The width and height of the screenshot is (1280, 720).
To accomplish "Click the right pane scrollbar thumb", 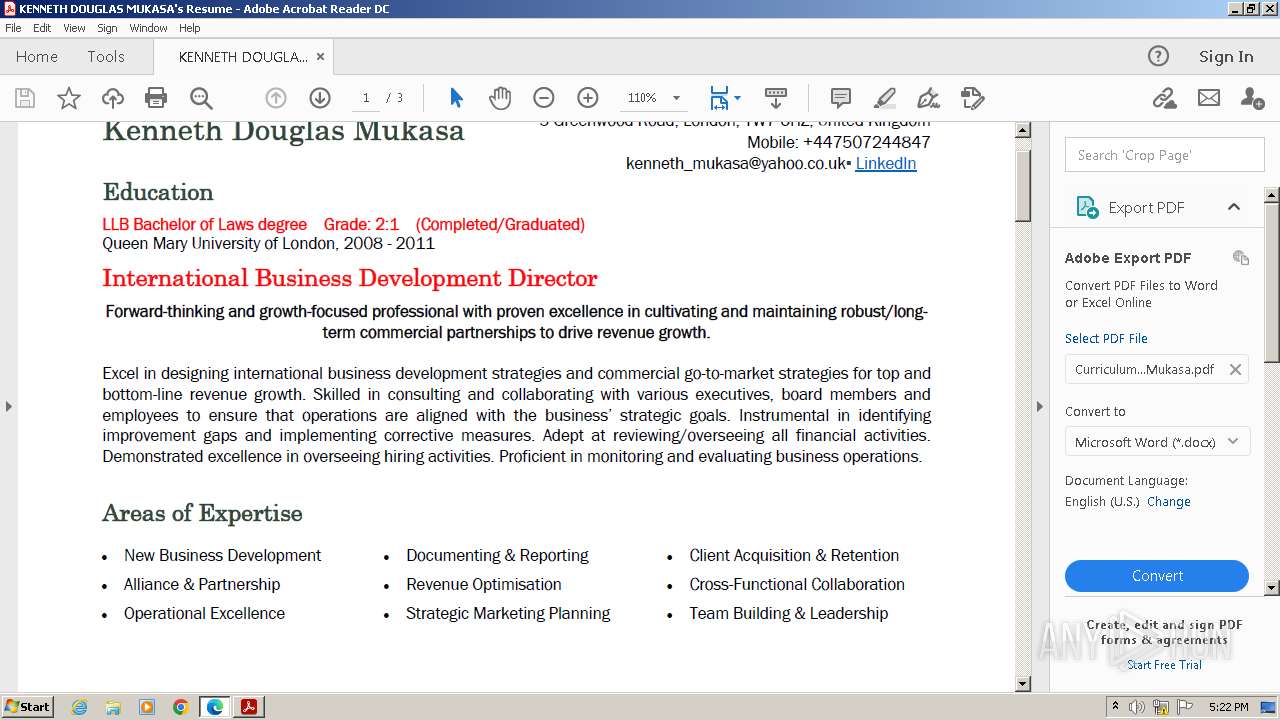I will click(x=1272, y=282).
